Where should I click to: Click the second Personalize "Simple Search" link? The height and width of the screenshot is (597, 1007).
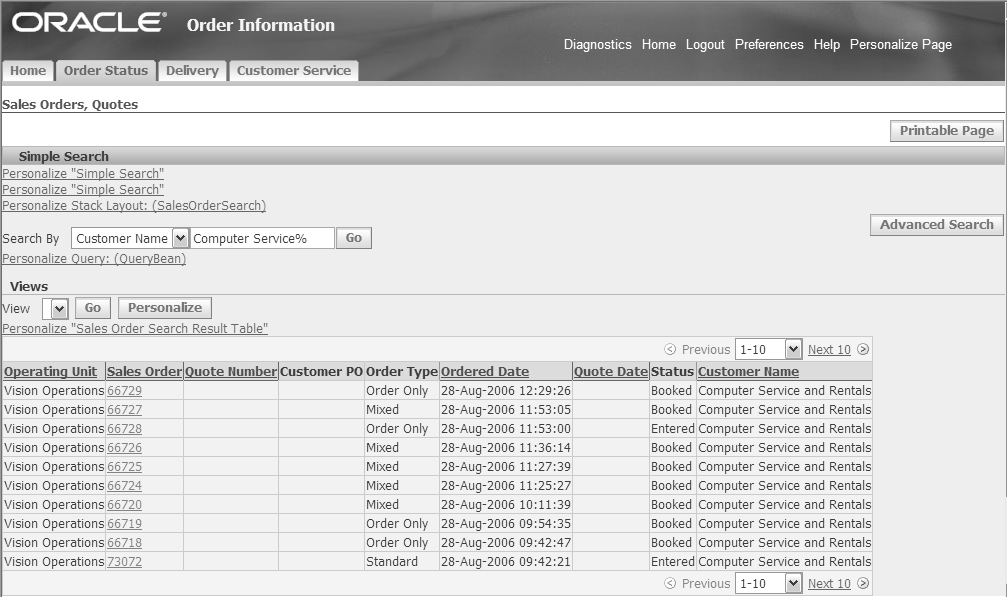83,189
